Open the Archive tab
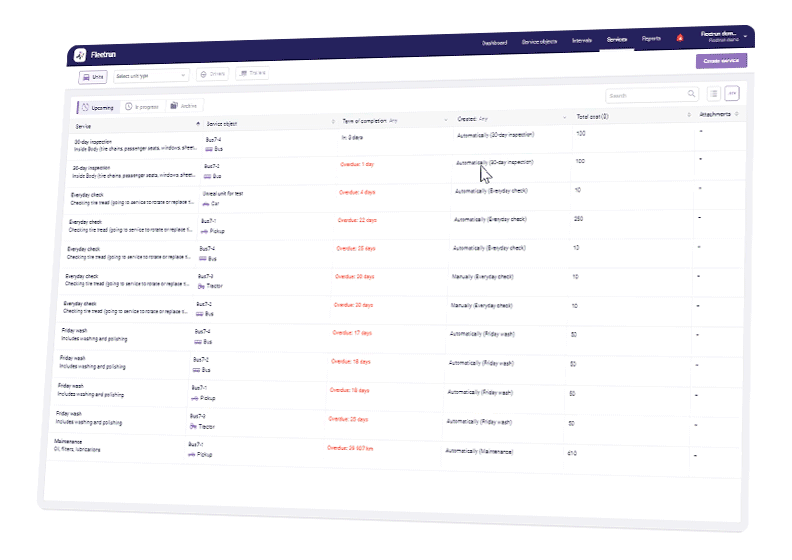792x560 pixels. 184,105
